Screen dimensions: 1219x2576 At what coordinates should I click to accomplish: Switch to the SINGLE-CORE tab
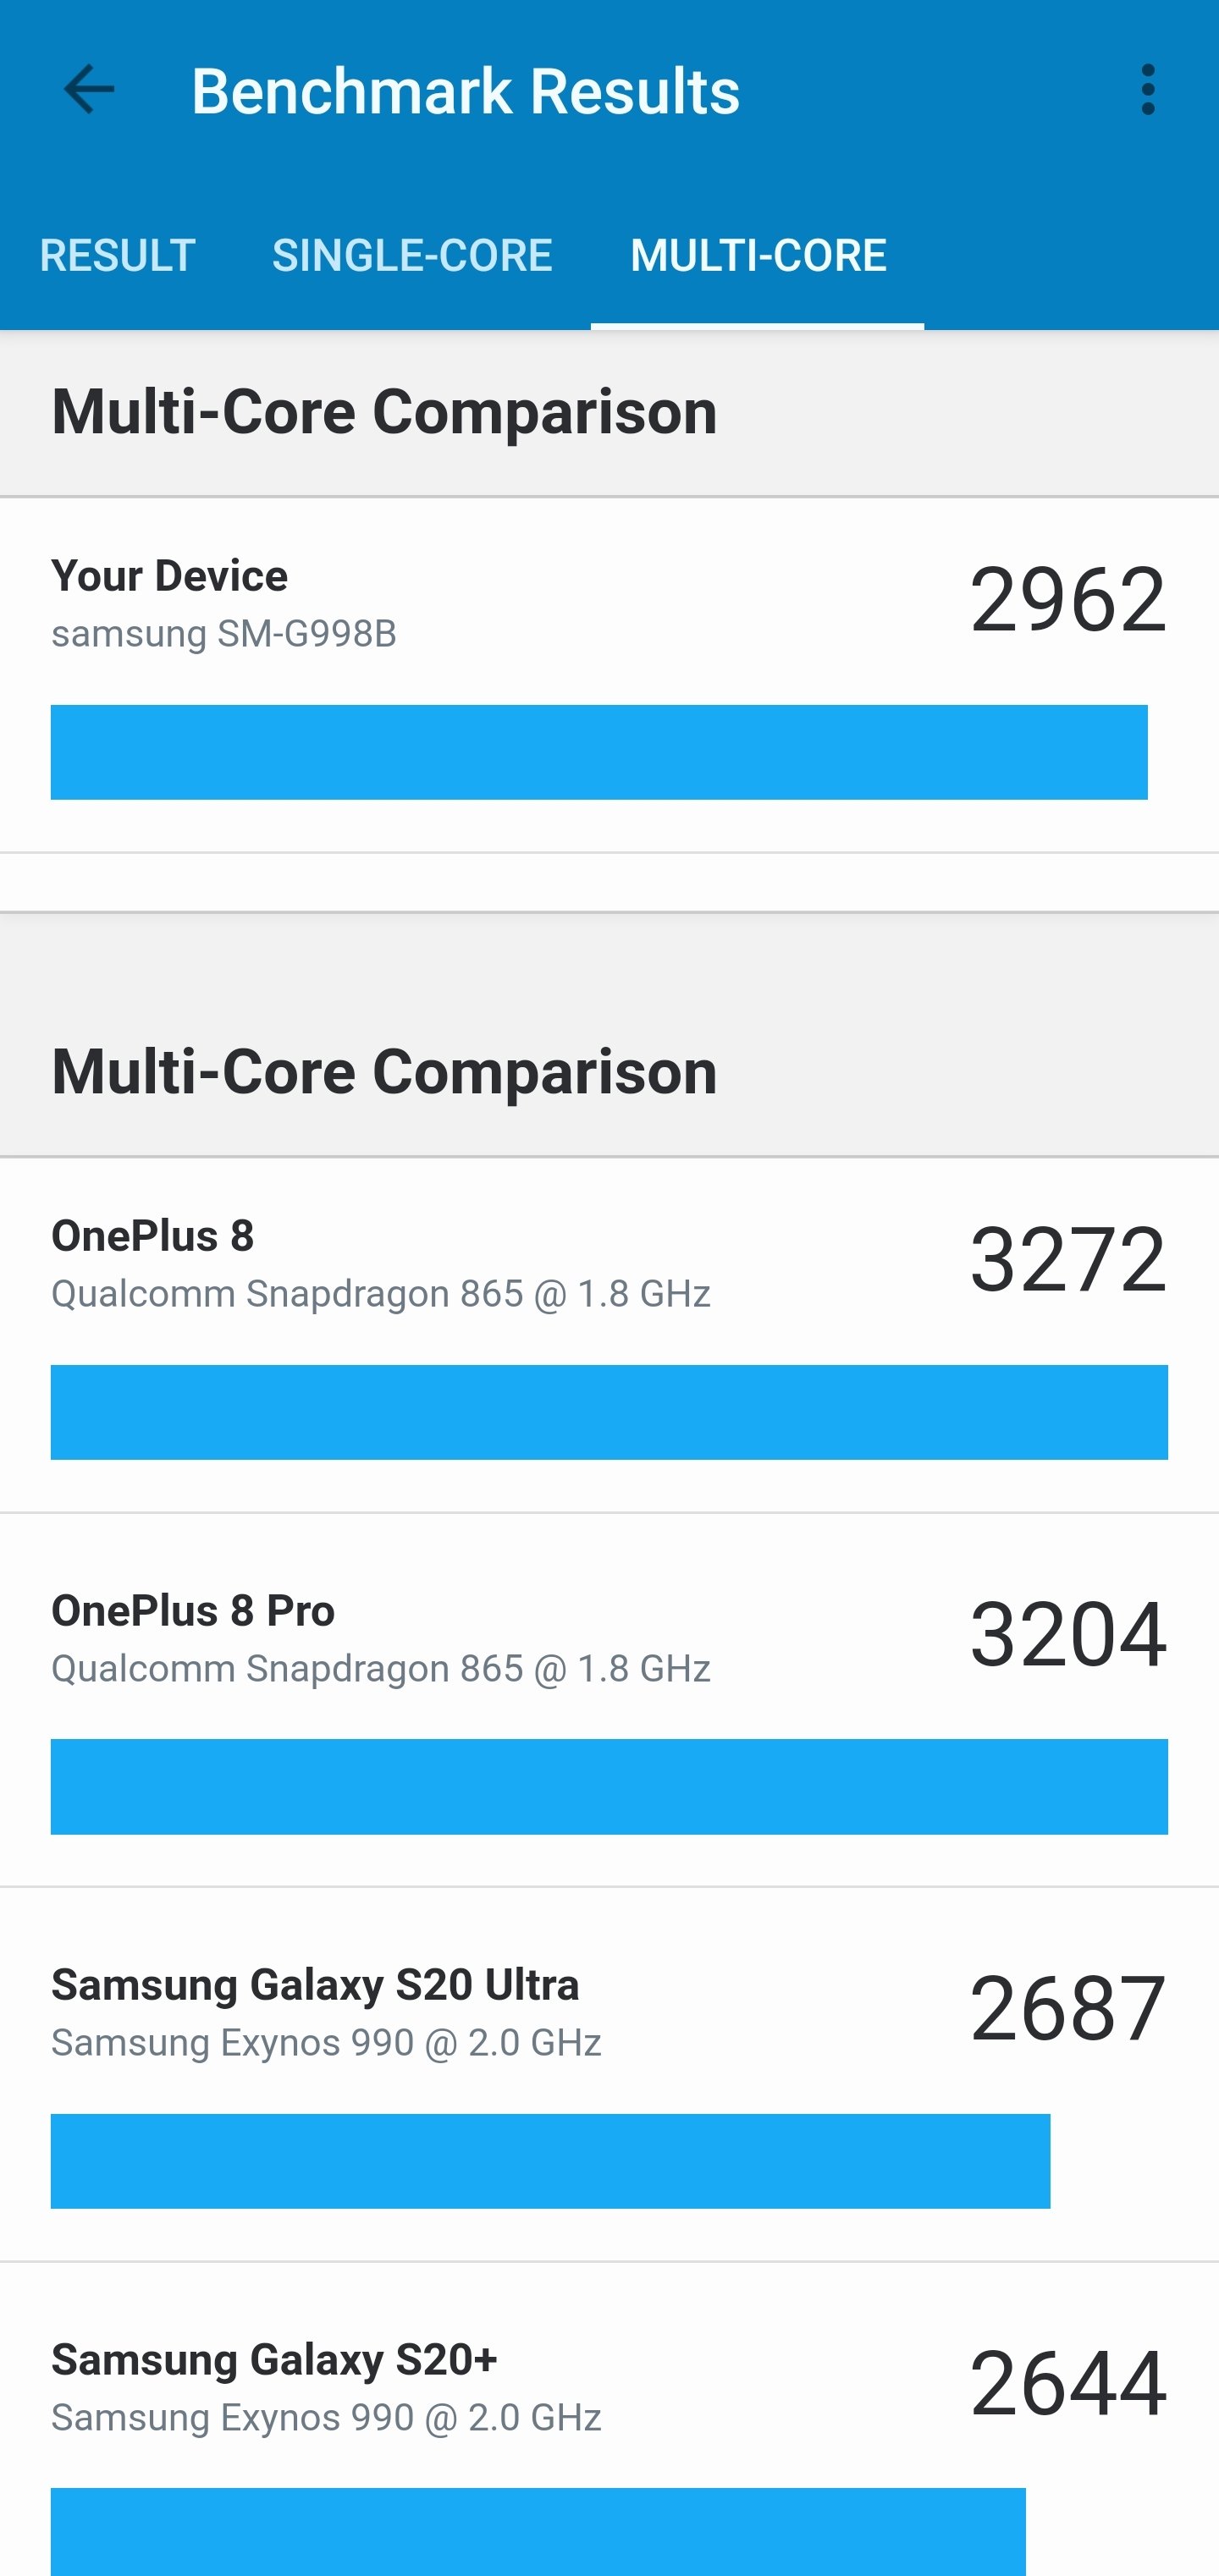412,255
